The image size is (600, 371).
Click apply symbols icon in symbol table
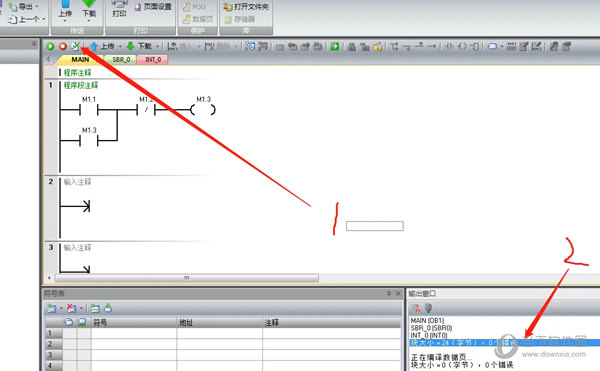tap(108, 308)
